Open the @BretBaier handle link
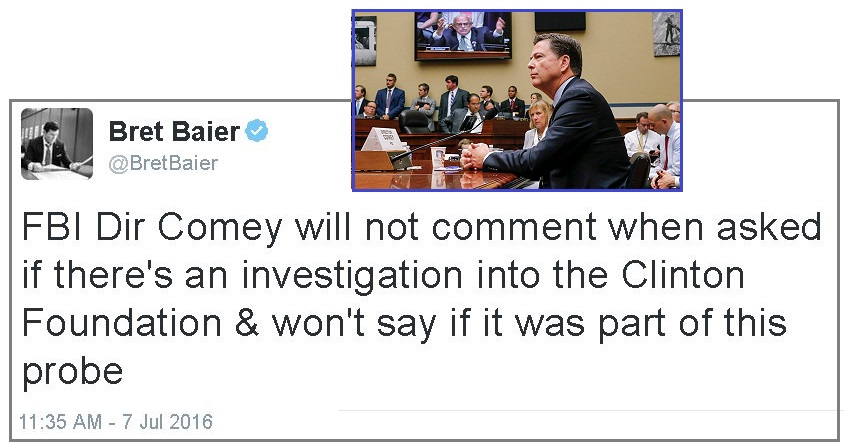 [163, 162]
